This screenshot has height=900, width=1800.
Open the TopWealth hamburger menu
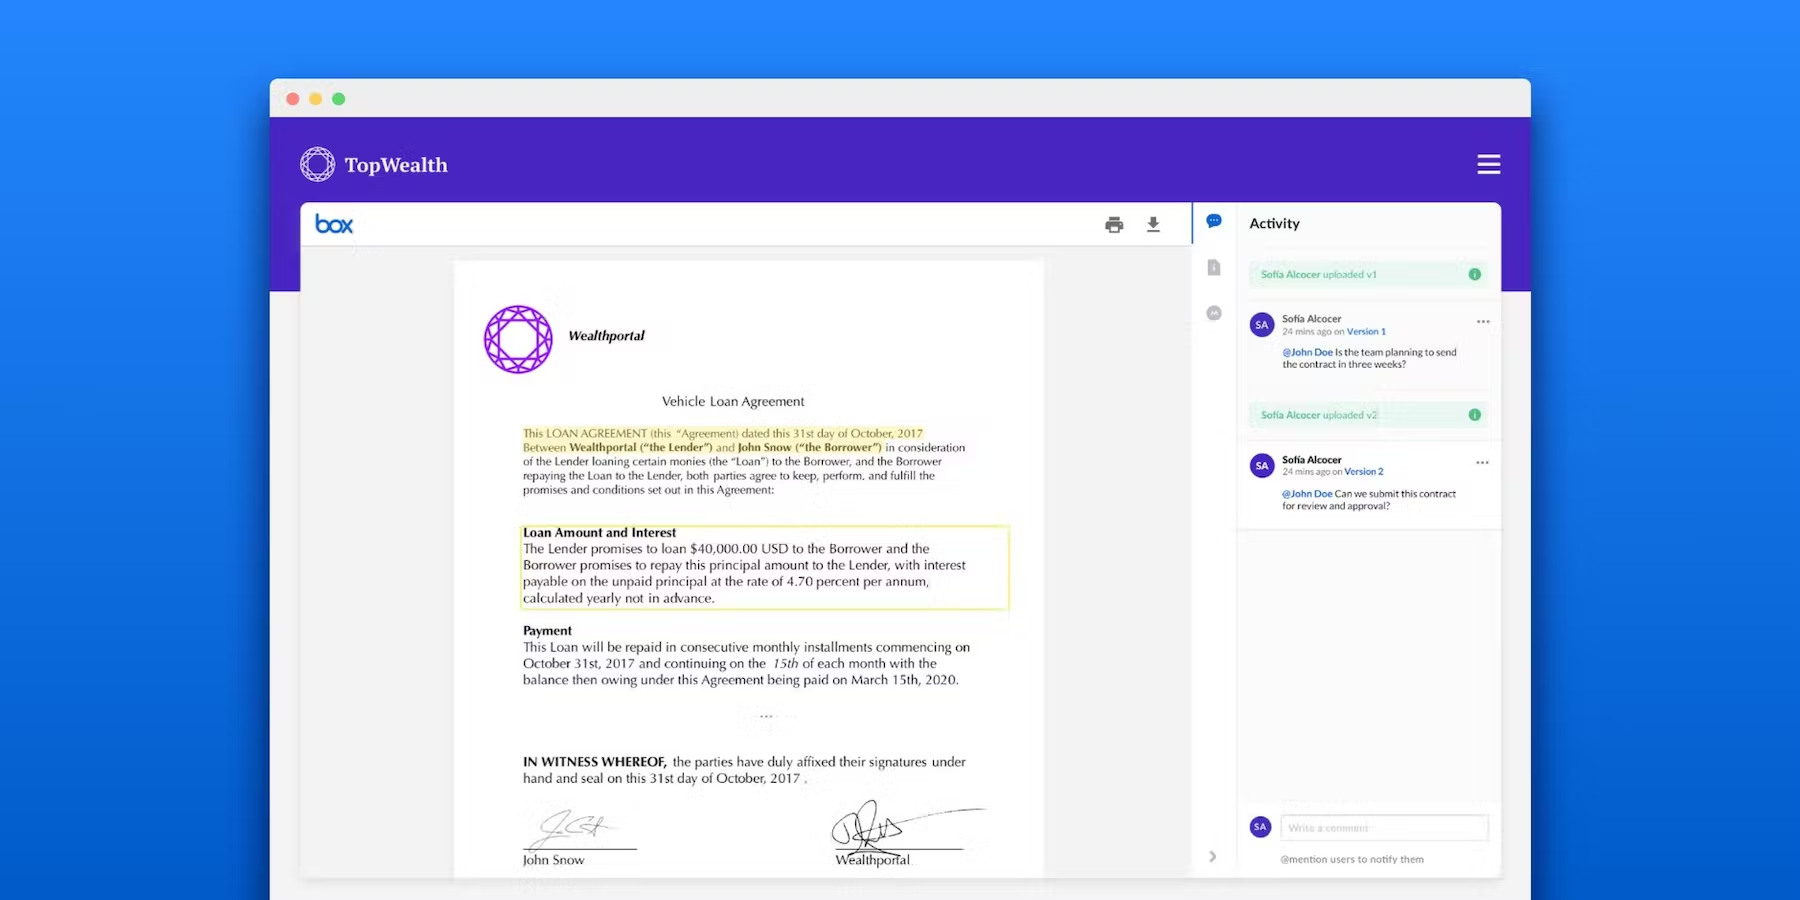click(1488, 164)
